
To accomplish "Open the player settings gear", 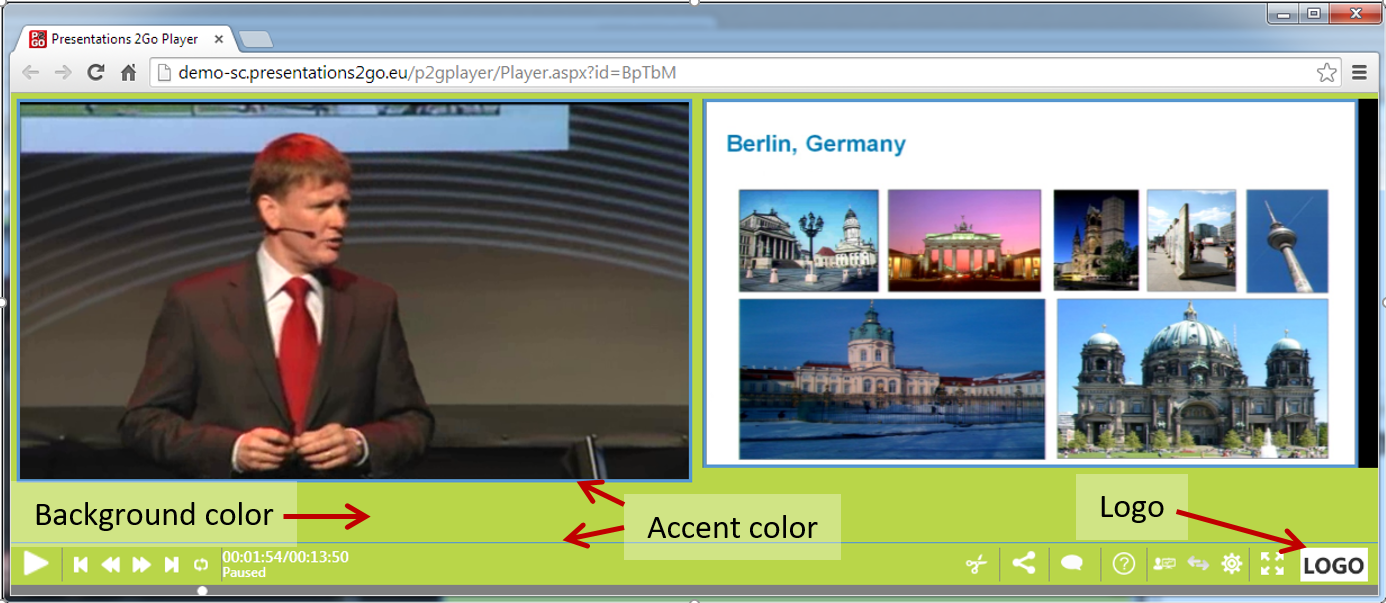I will (x=1232, y=564).
